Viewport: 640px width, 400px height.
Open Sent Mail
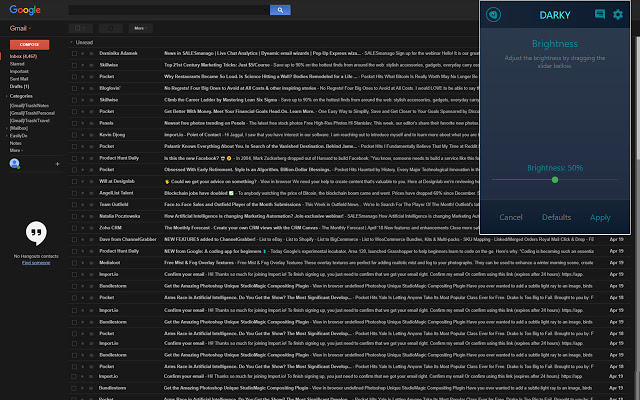(19, 79)
